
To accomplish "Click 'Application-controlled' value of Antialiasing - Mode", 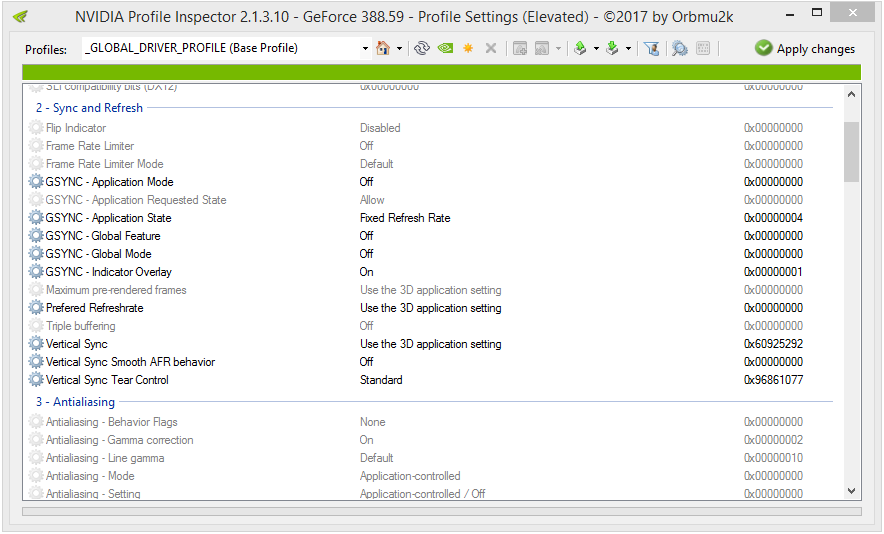I will coord(410,476).
